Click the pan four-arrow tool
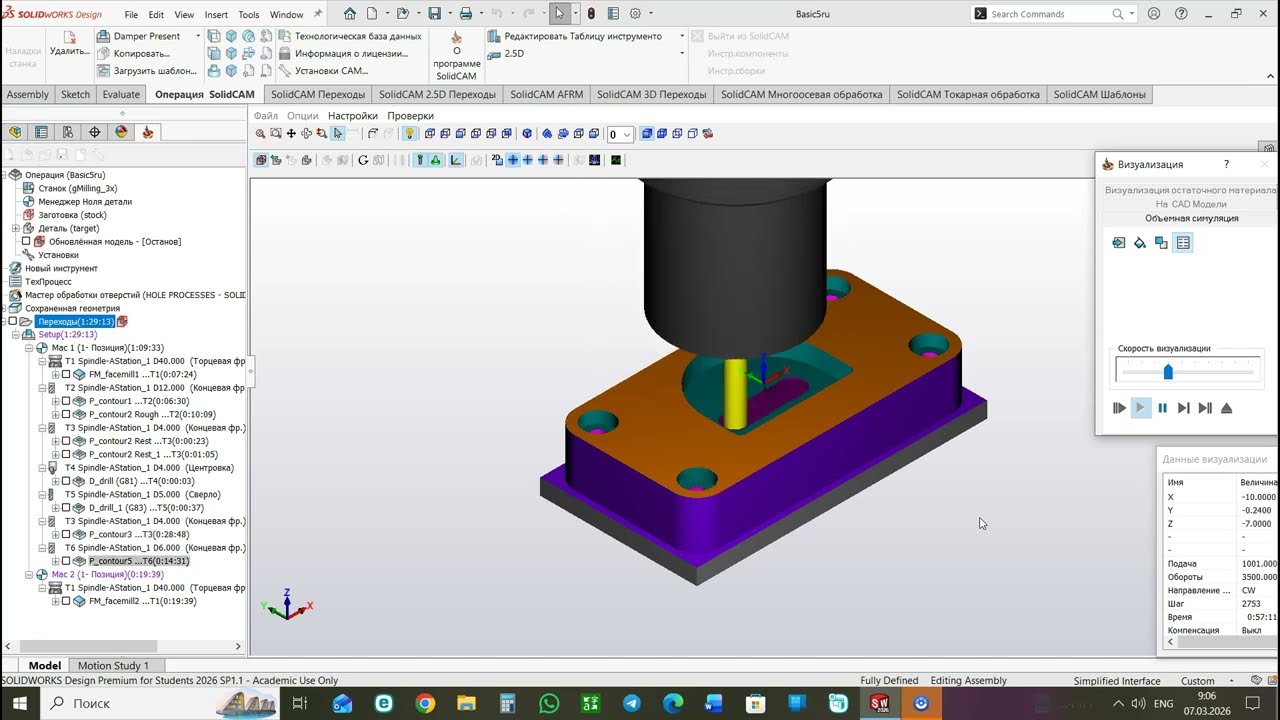 [291, 134]
